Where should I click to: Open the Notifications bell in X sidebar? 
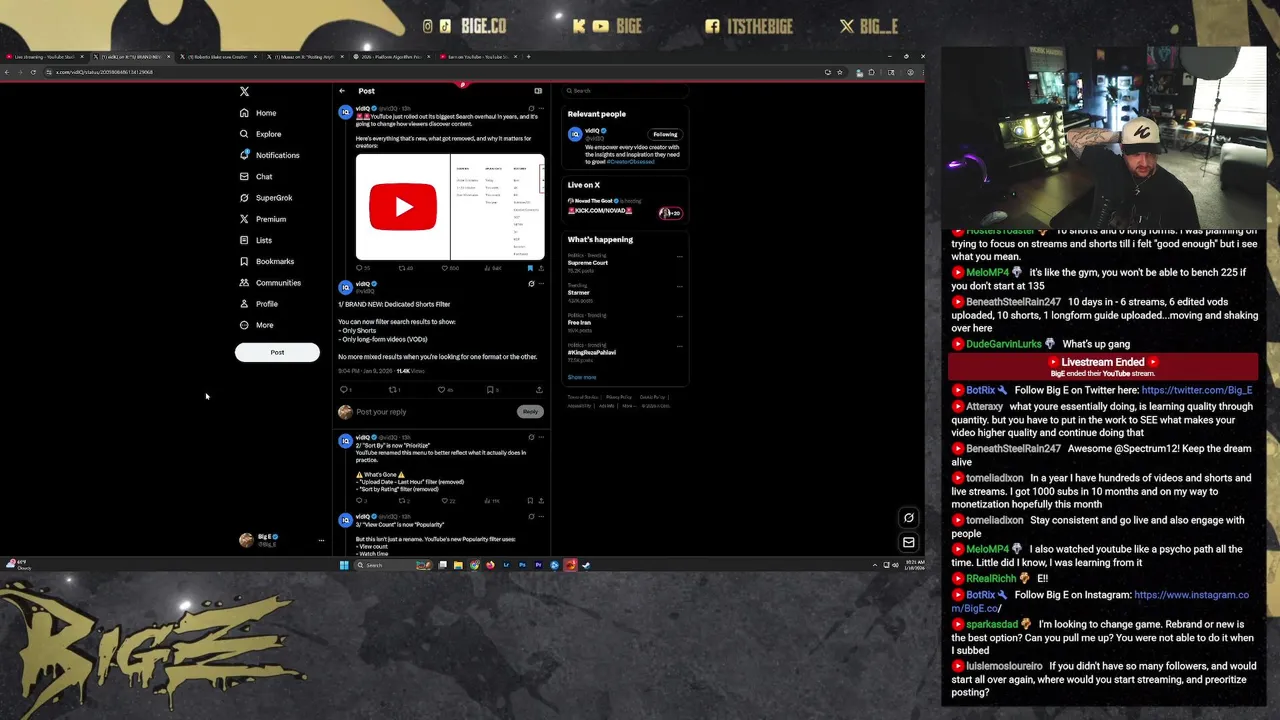coord(269,155)
